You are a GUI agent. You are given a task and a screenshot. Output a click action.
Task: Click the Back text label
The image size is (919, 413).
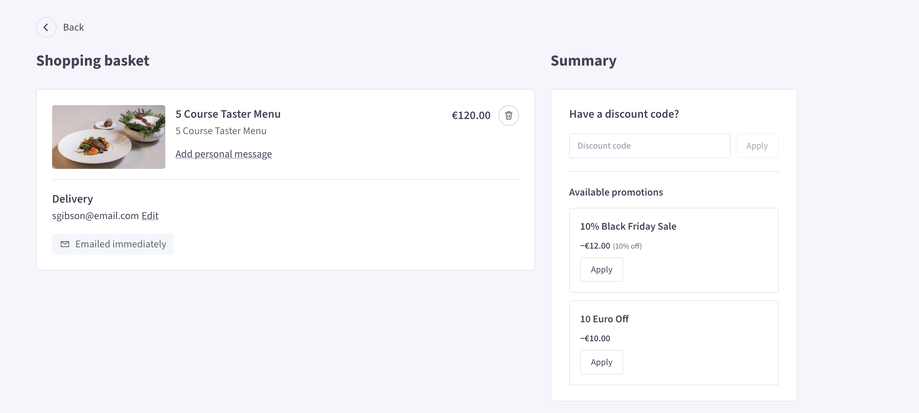(x=73, y=28)
